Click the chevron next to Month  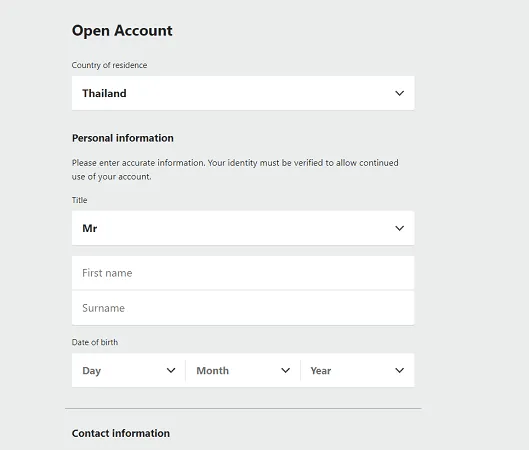[285, 370]
